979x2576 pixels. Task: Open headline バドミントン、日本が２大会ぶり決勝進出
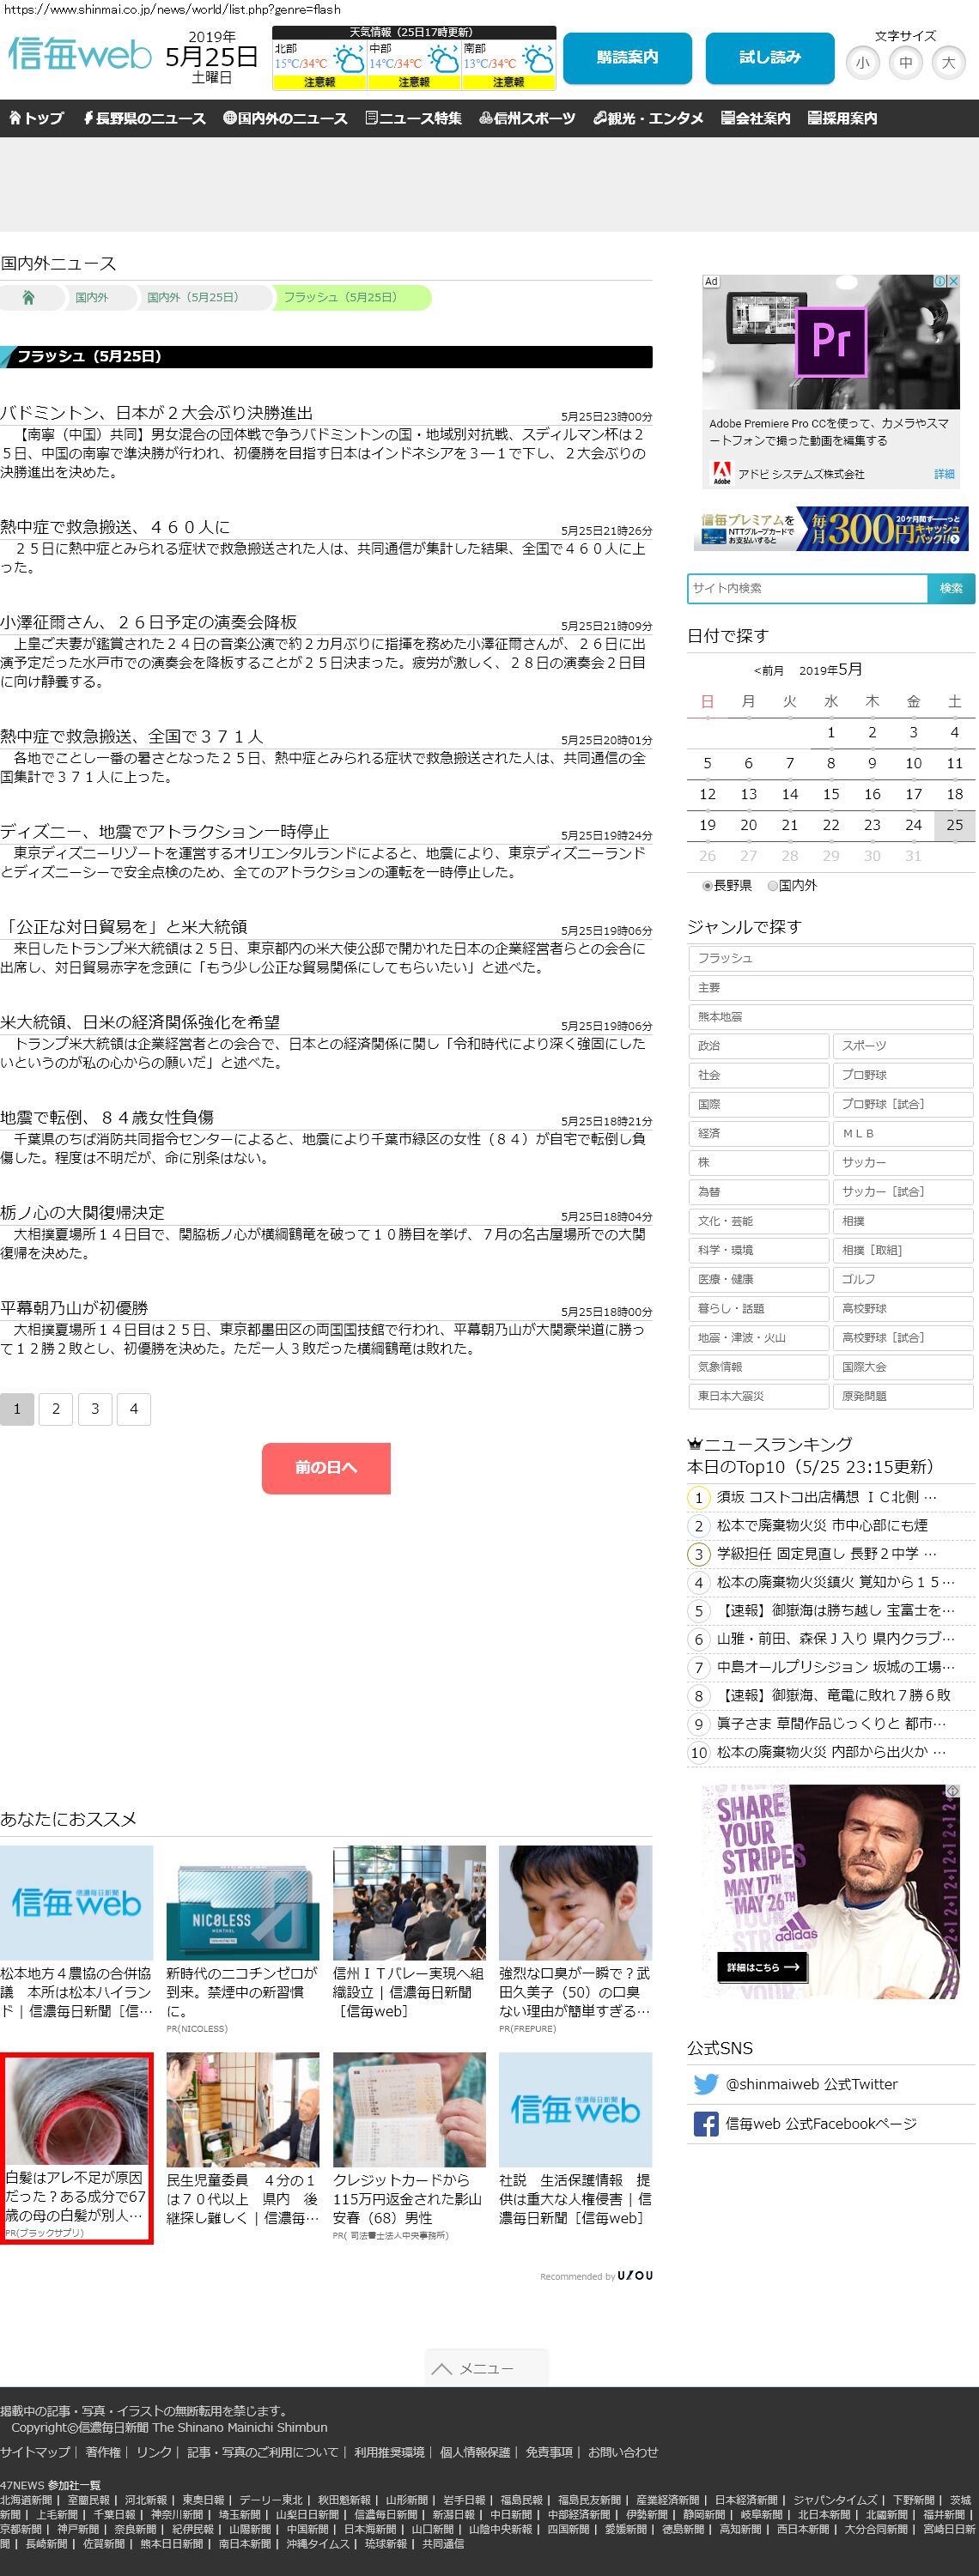point(157,413)
